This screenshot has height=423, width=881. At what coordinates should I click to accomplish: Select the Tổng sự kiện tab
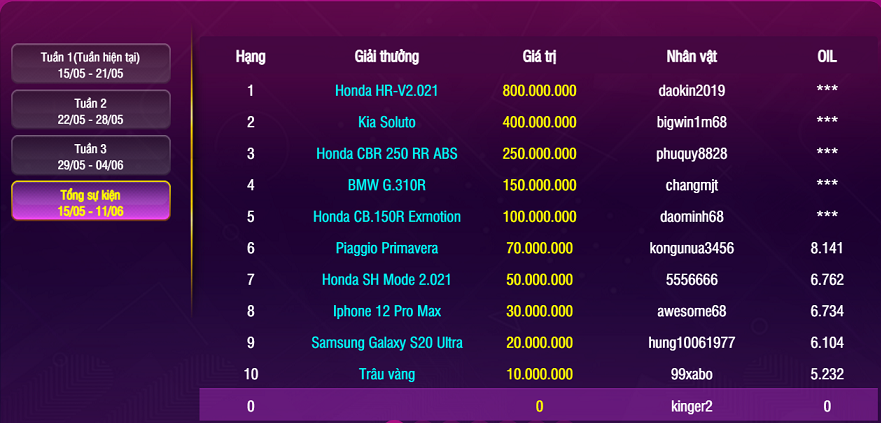(x=90, y=201)
